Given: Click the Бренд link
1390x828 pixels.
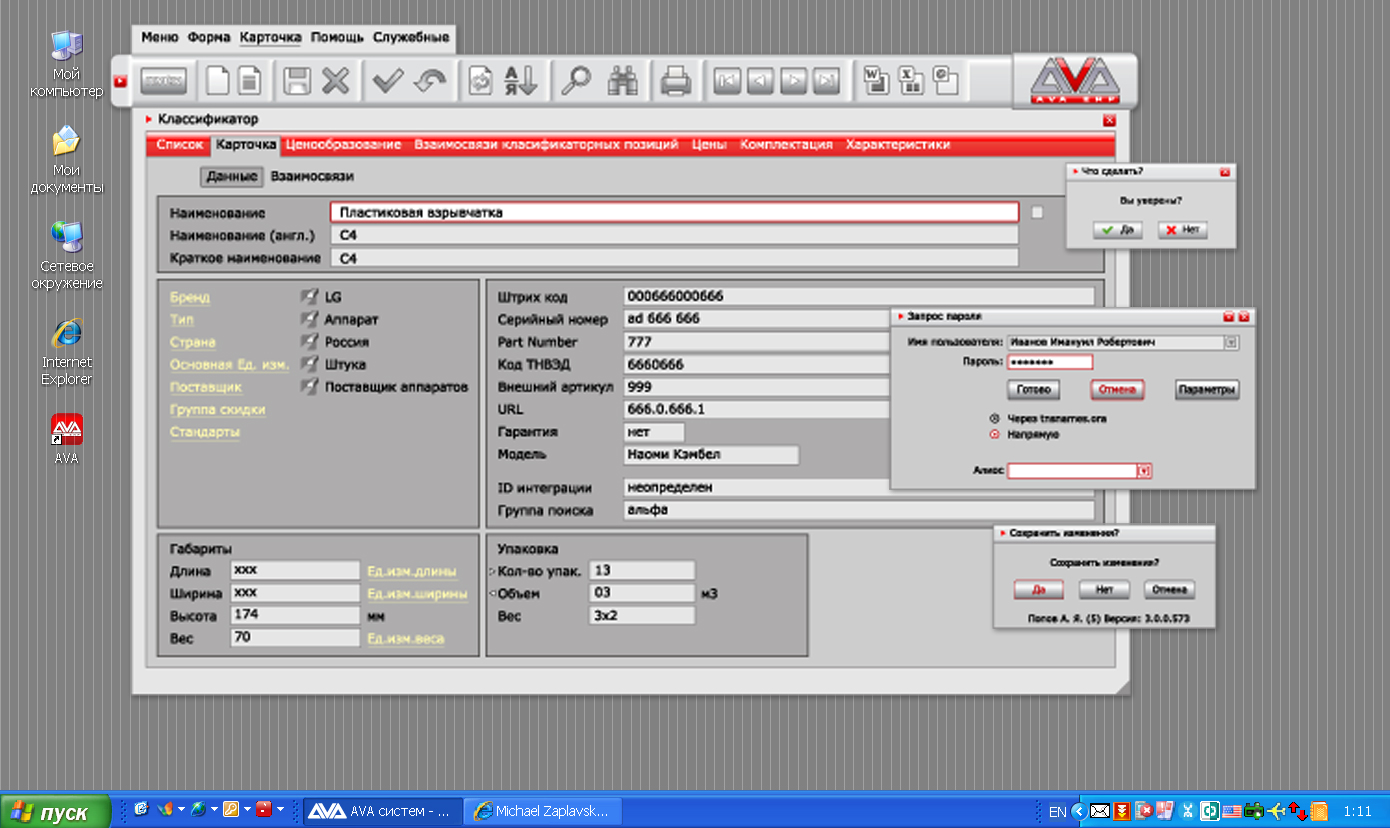Looking at the screenshot, I should point(190,298).
